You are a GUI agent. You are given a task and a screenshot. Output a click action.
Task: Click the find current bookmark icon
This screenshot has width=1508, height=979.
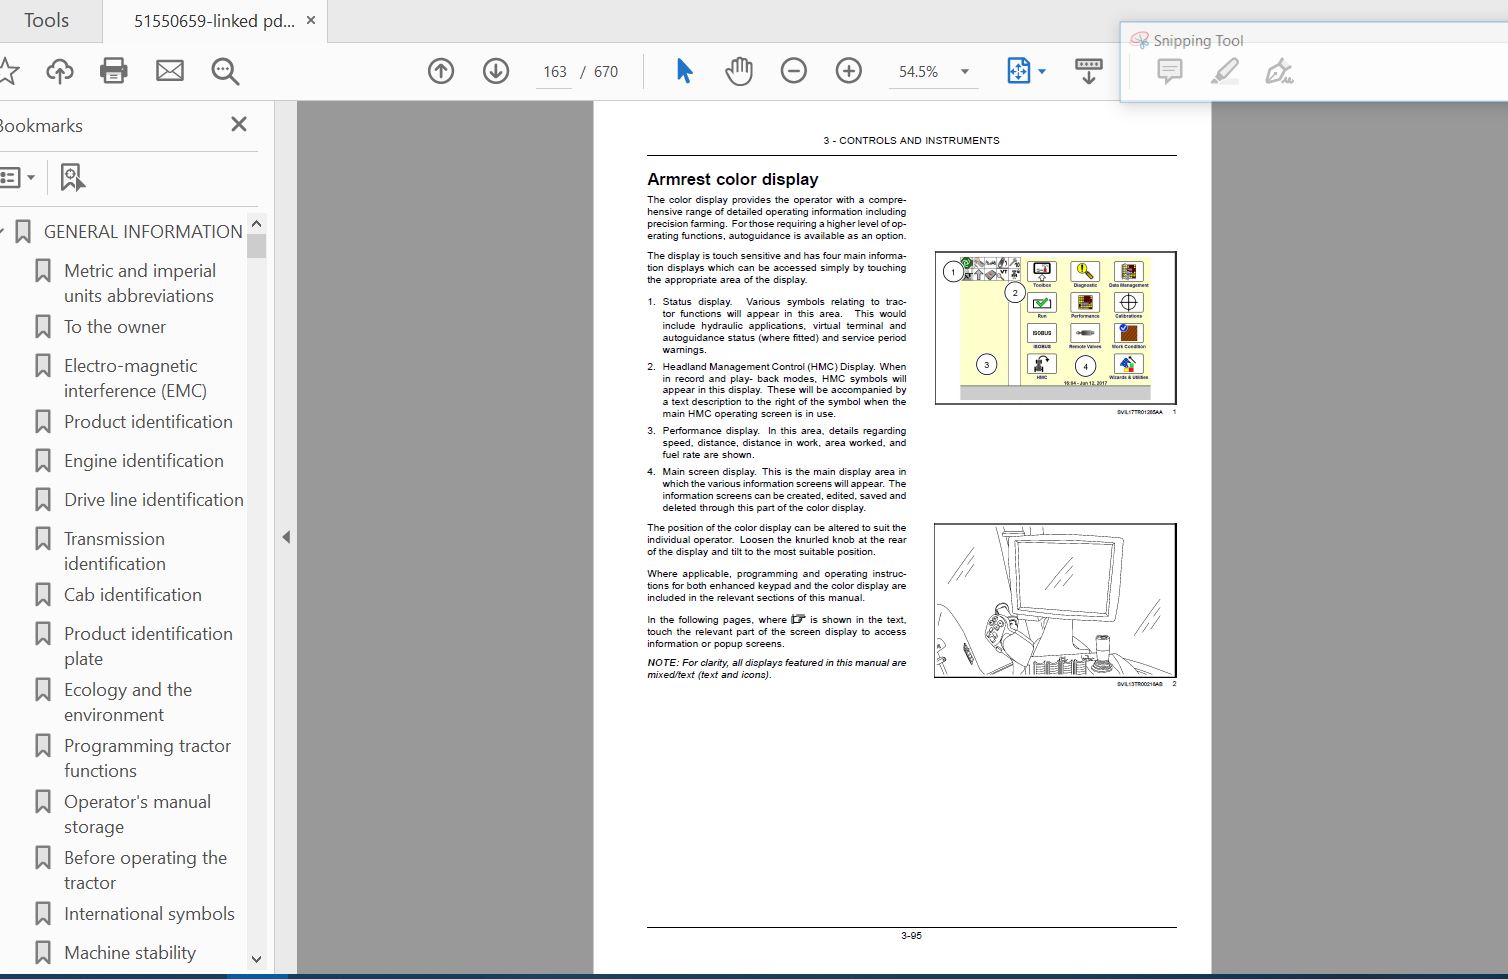coord(72,178)
